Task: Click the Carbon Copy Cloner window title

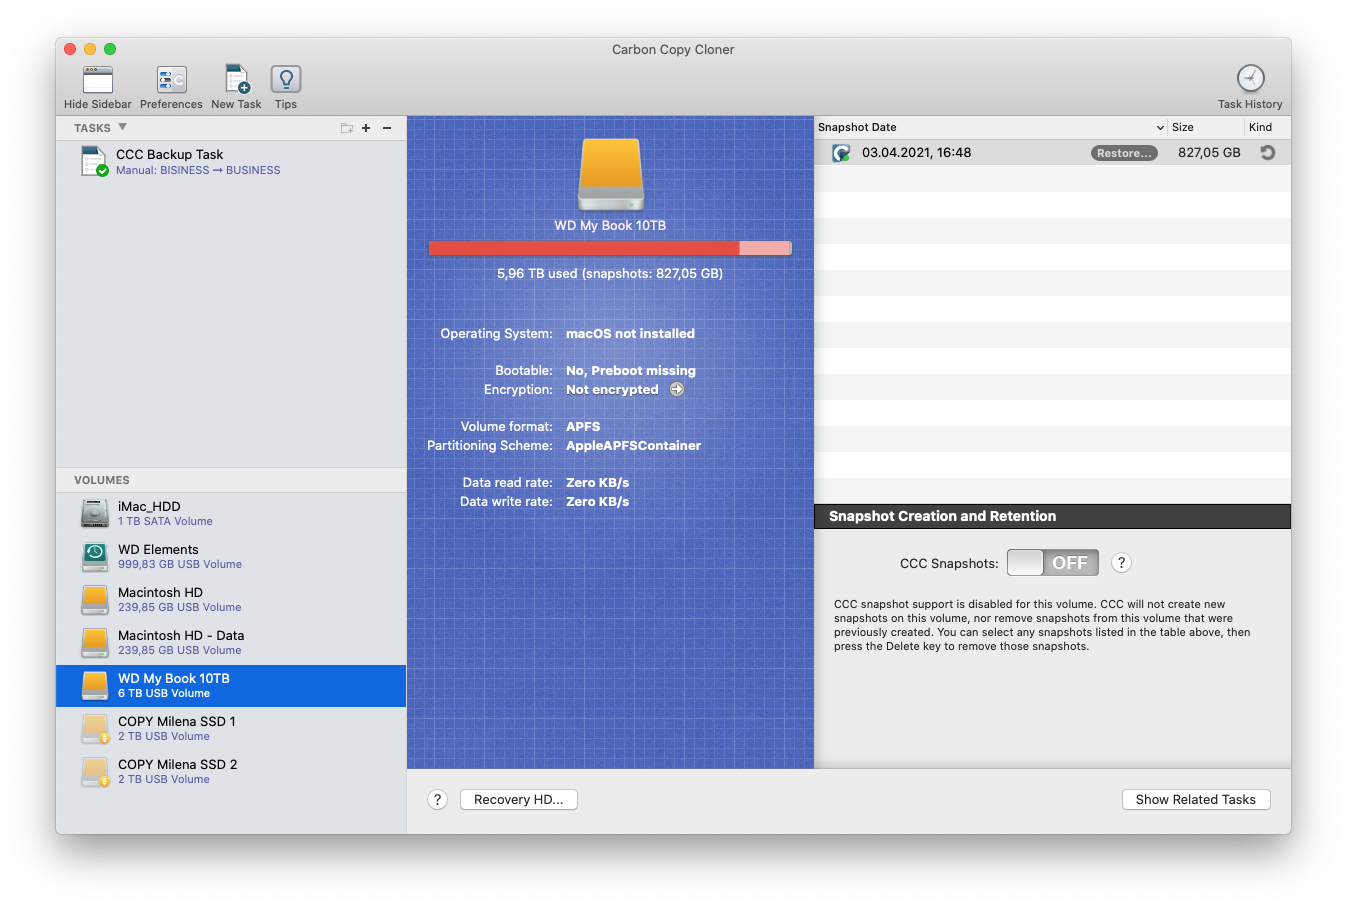Action: [673, 49]
